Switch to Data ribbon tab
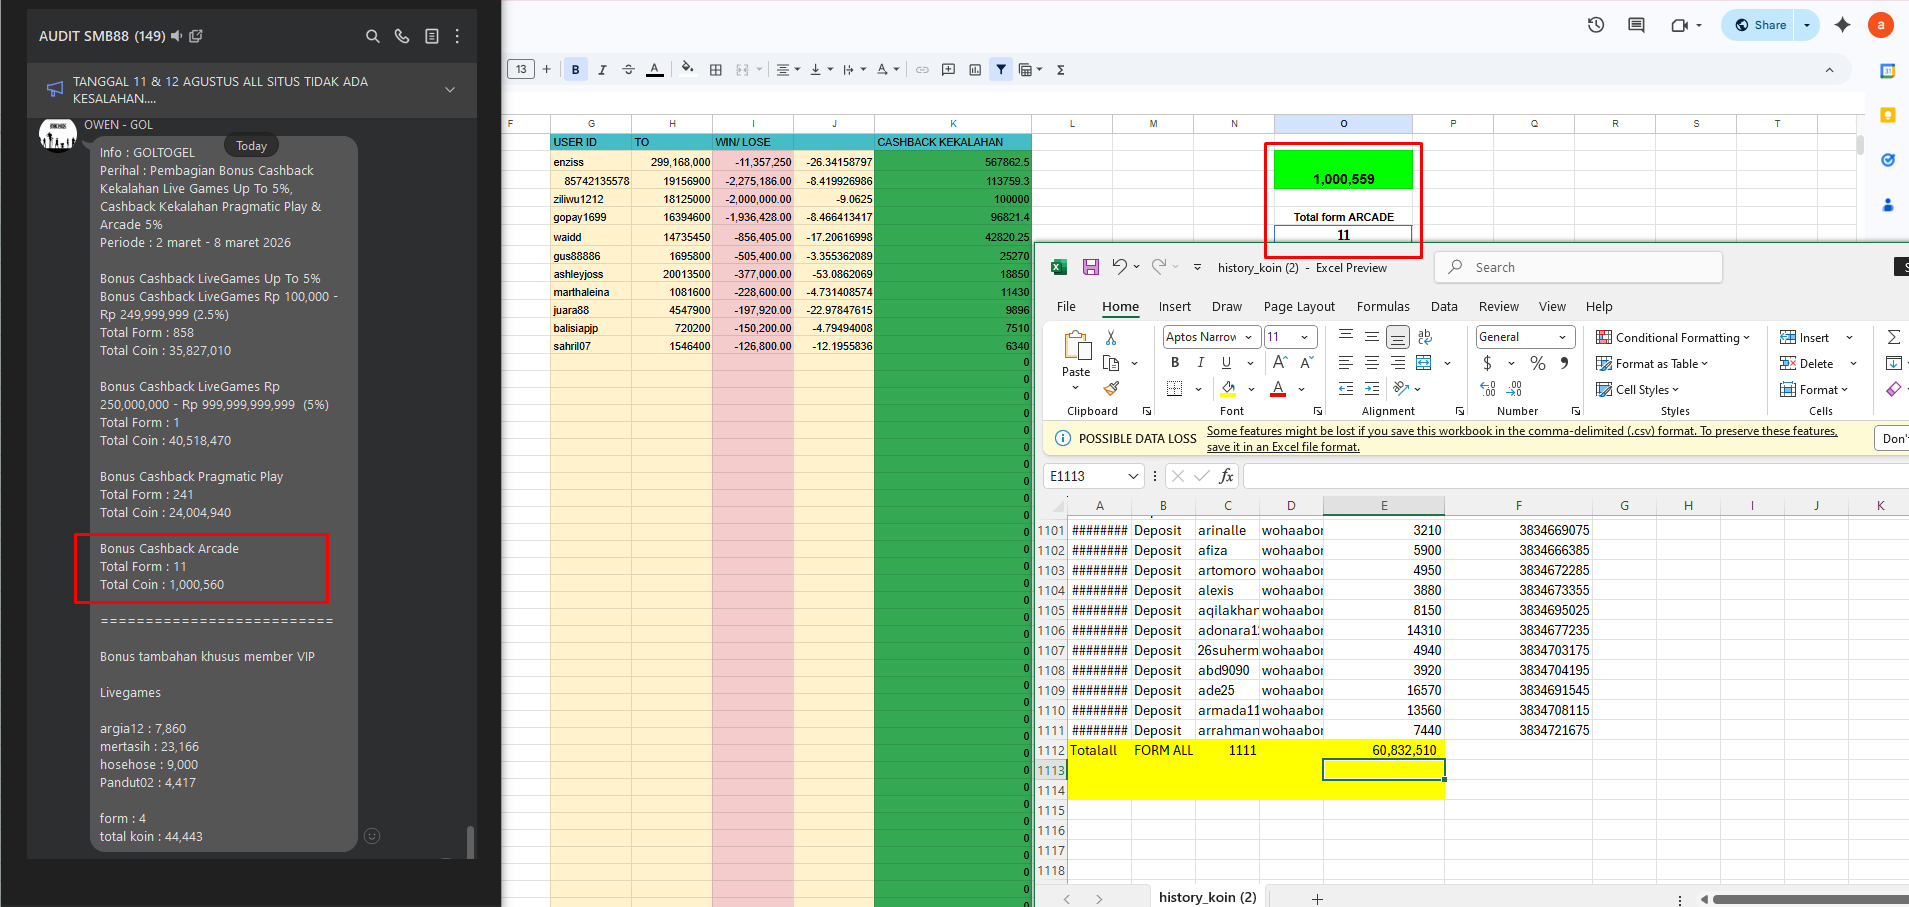The height and width of the screenshot is (907, 1909). pos(1443,306)
